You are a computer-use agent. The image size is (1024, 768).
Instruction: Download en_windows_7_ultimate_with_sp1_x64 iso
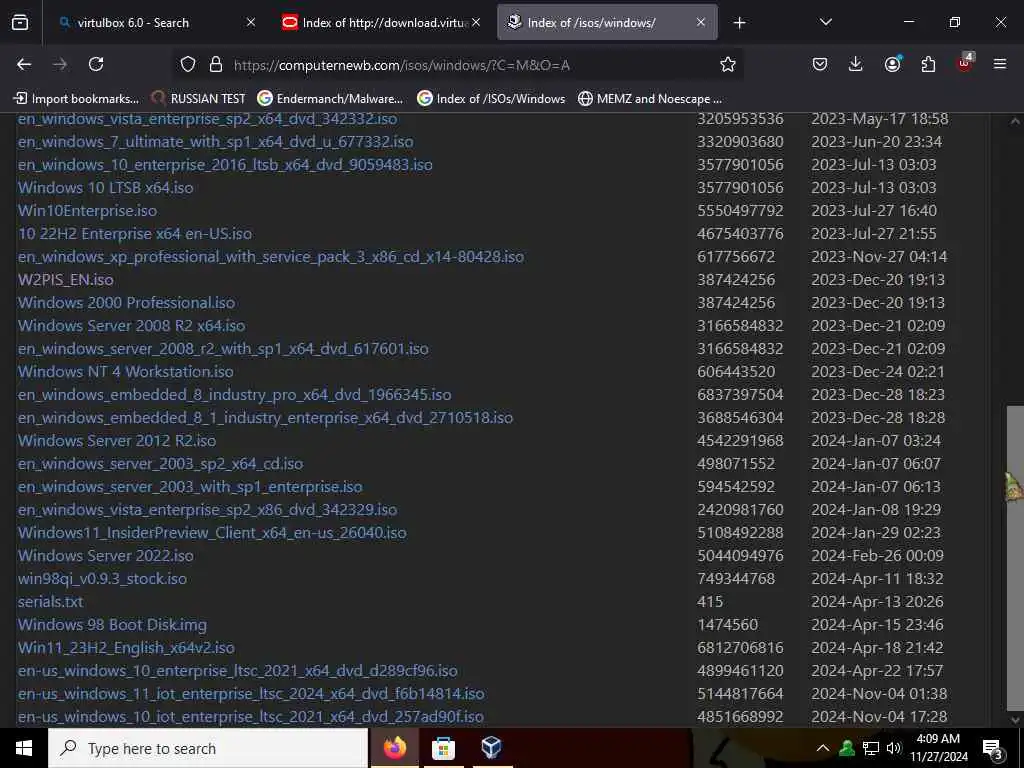tap(216, 142)
